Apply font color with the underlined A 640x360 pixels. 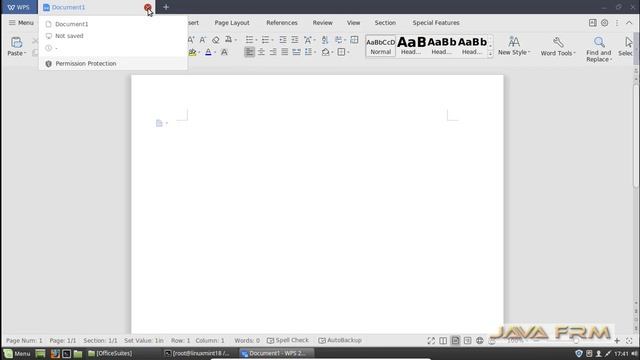(x=208, y=52)
